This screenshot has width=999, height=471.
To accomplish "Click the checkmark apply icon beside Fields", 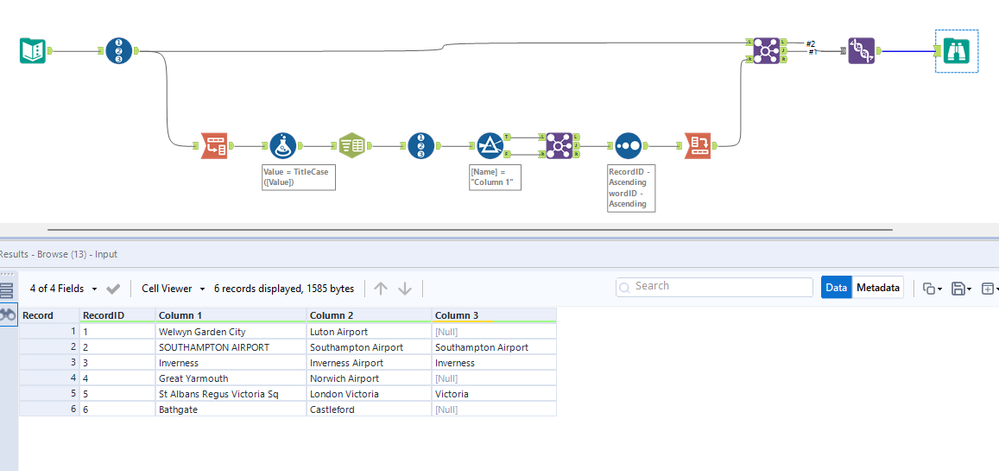I will point(113,289).
